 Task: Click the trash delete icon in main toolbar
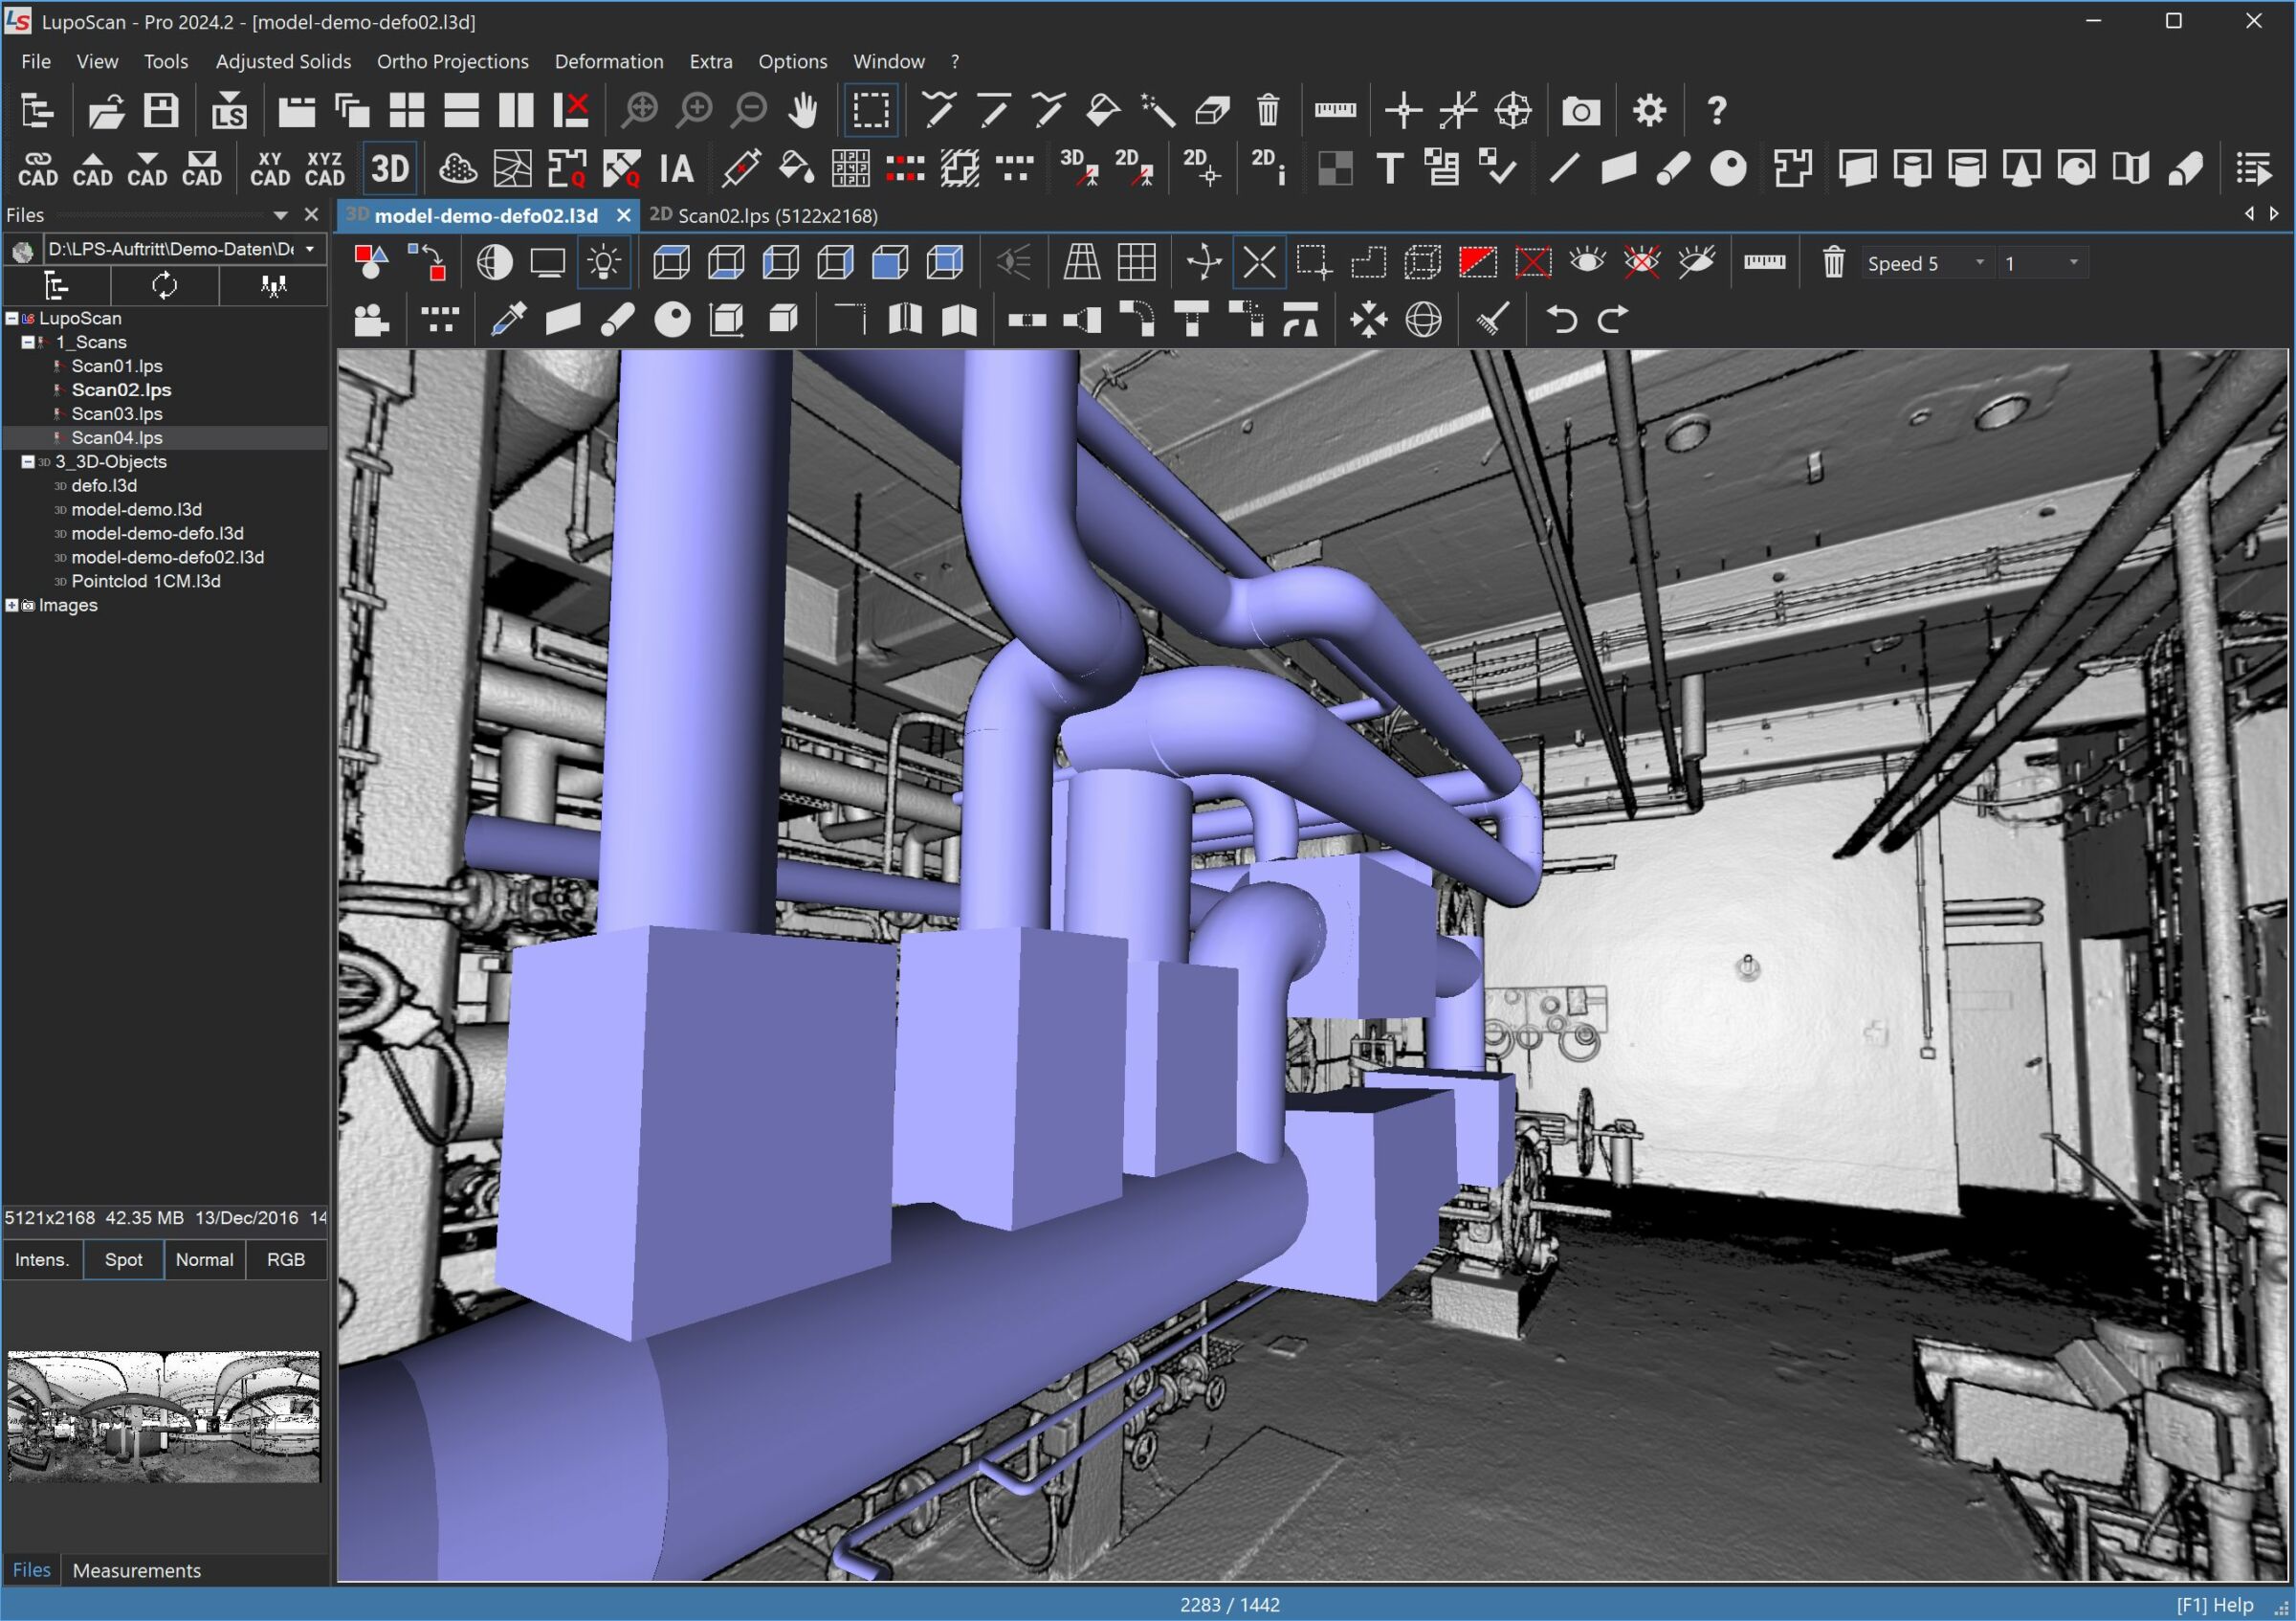[x=1267, y=110]
